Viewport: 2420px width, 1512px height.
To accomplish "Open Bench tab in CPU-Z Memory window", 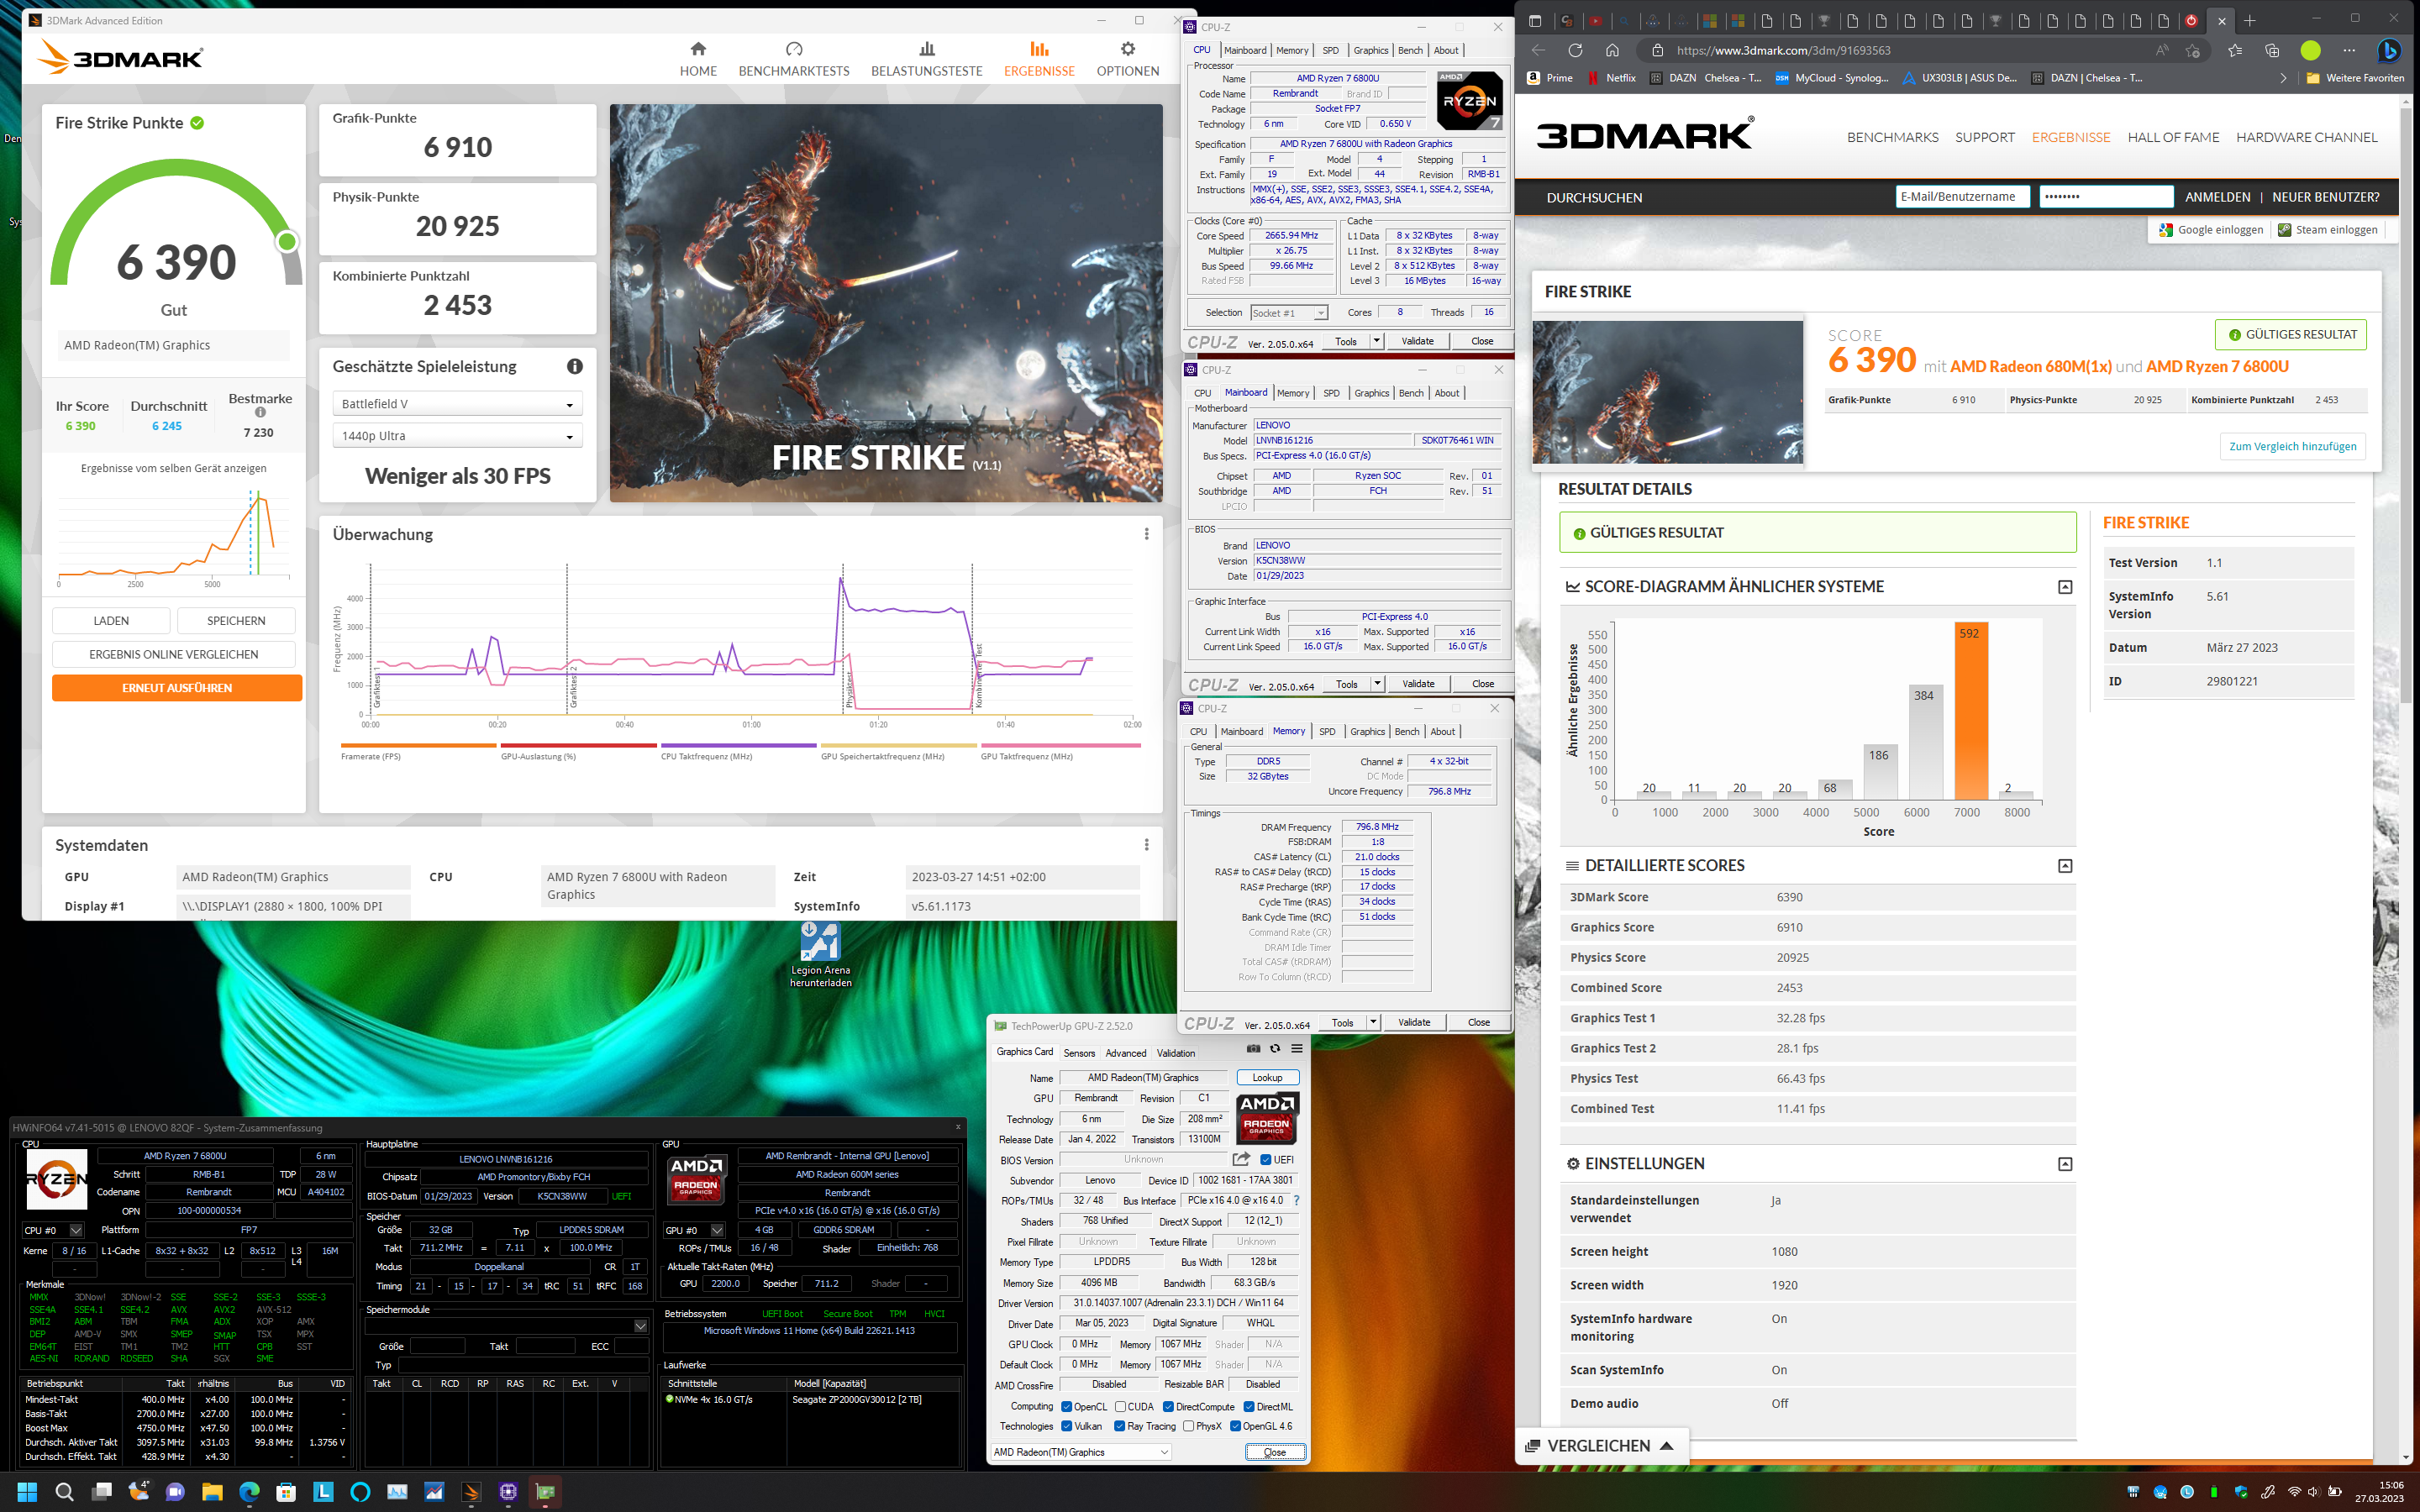I will point(1406,731).
